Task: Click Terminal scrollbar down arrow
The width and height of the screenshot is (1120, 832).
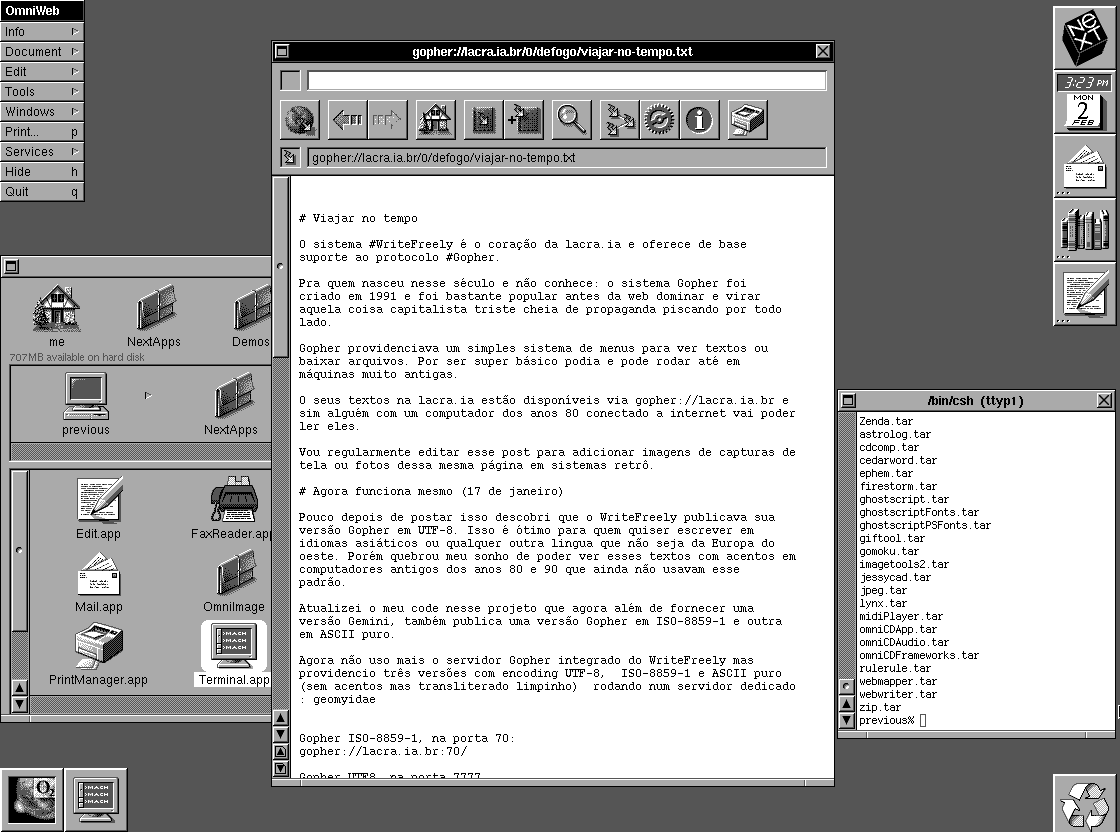Action: (846, 720)
